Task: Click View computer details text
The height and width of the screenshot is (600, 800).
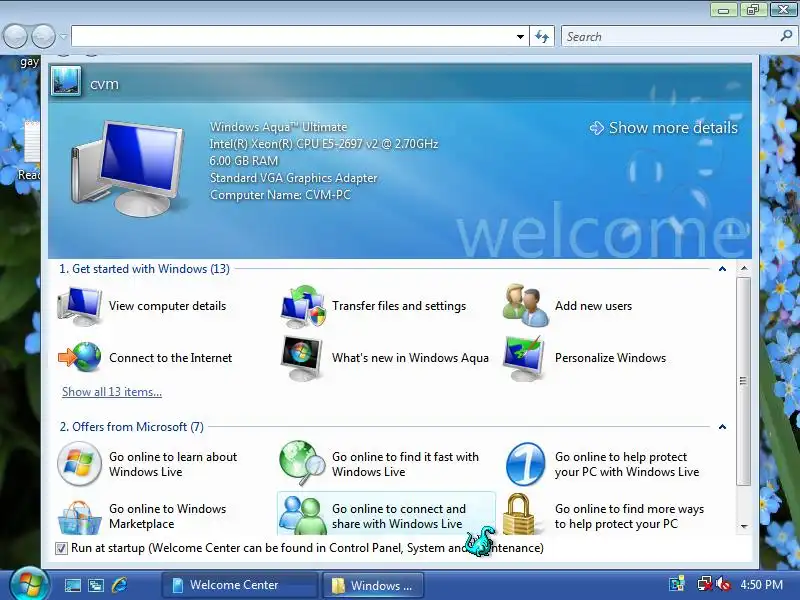Action: [x=167, y=306]
